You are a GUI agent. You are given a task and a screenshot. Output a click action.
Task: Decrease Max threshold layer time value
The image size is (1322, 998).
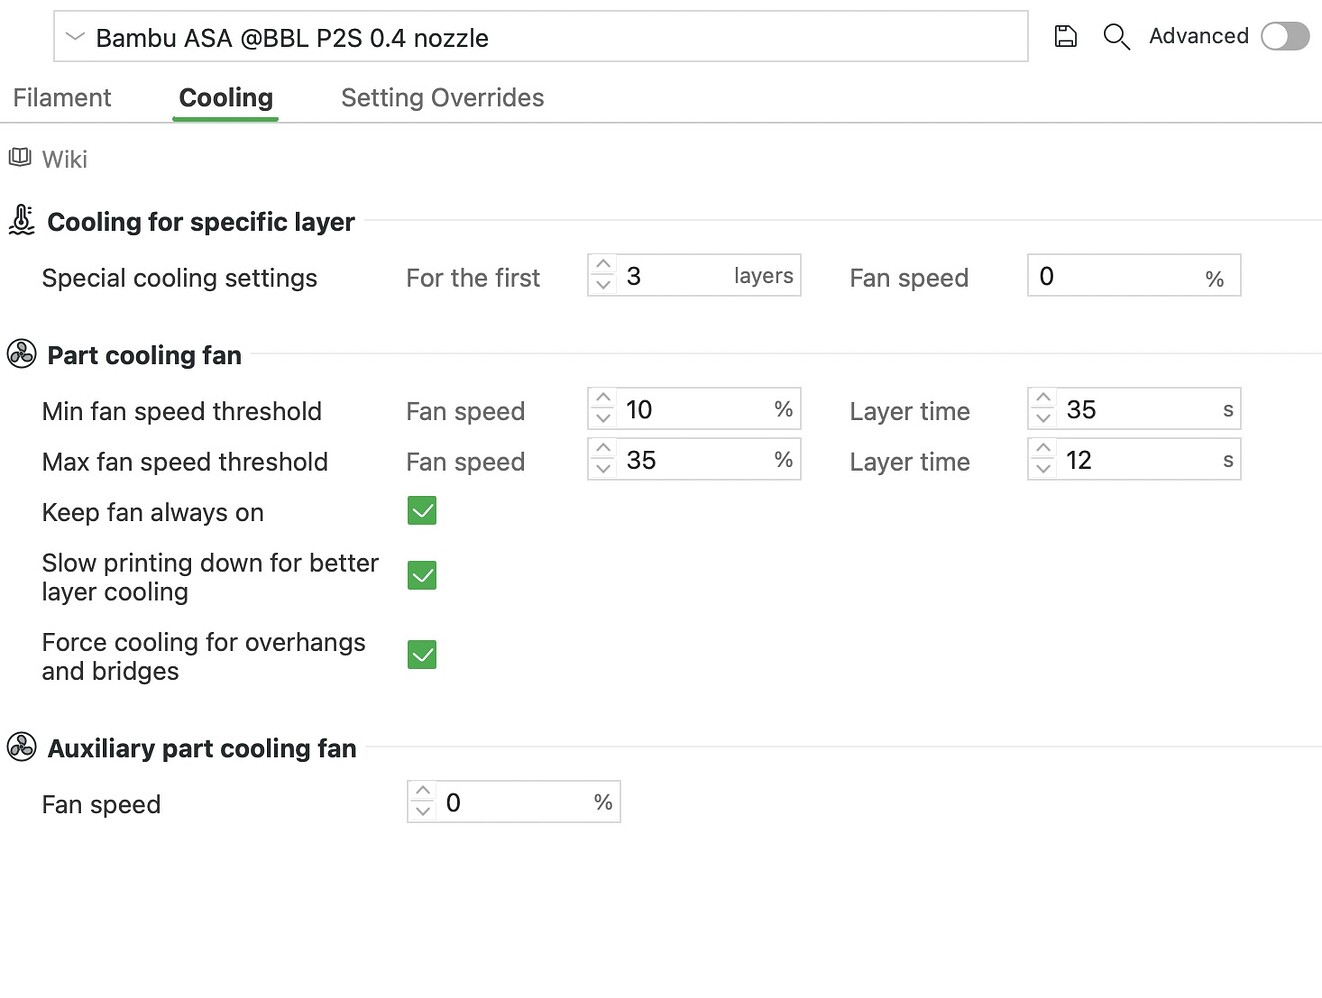pyautogui.click(x=1043, y=469)
